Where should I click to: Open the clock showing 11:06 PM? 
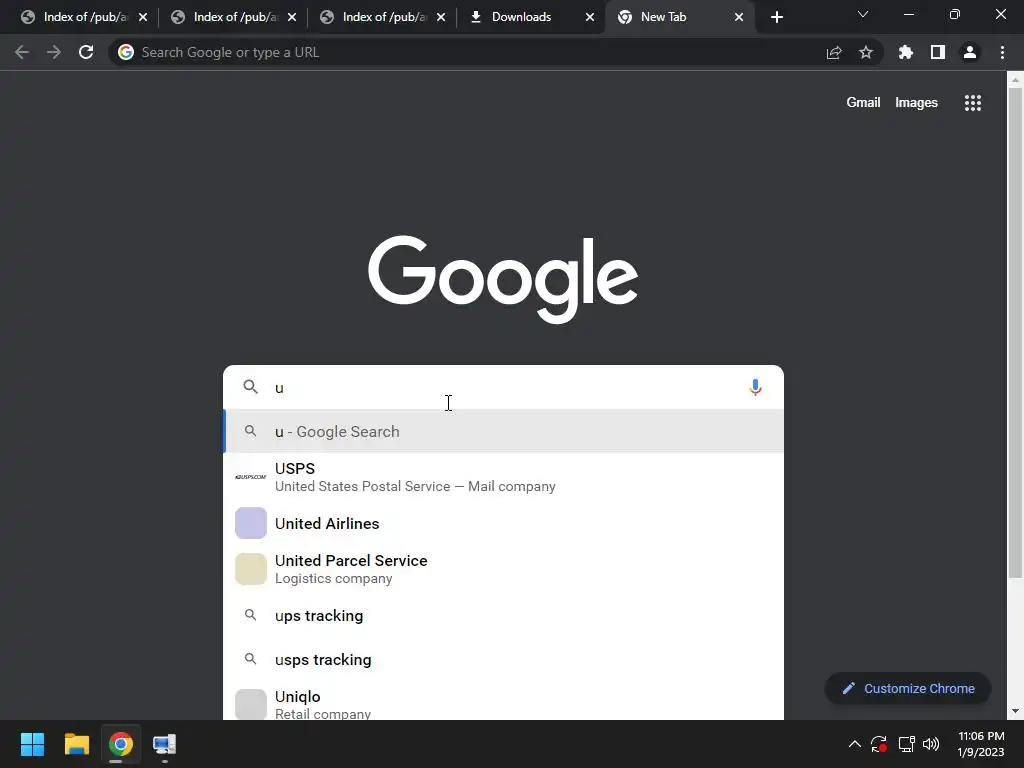click(x=980, y=744)
